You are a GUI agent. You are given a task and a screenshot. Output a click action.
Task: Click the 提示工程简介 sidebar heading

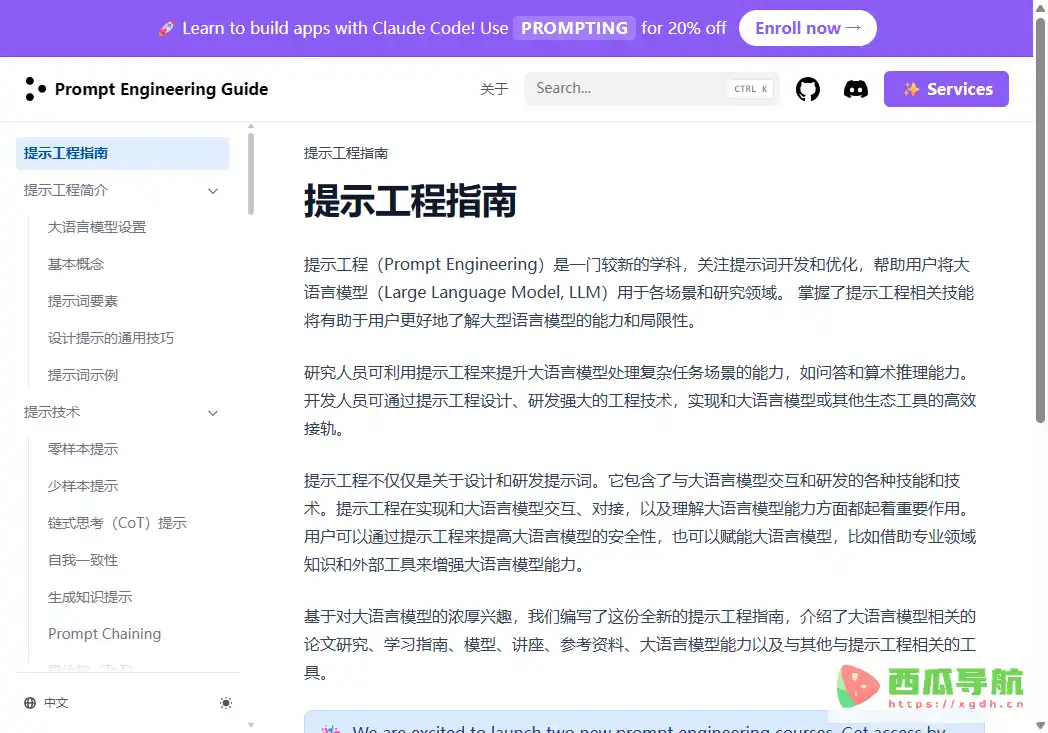[x=66, y=190]
